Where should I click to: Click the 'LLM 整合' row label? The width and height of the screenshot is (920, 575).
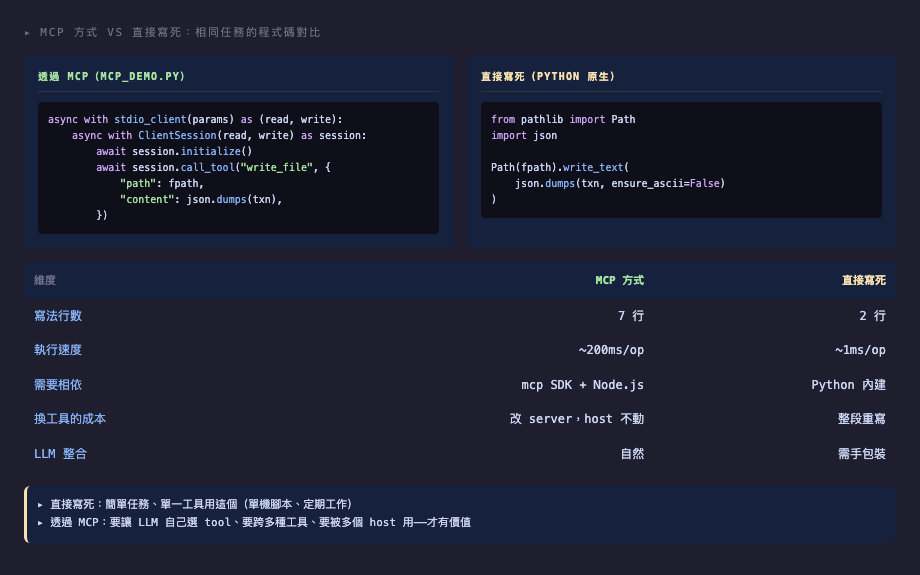click(60, 454)
